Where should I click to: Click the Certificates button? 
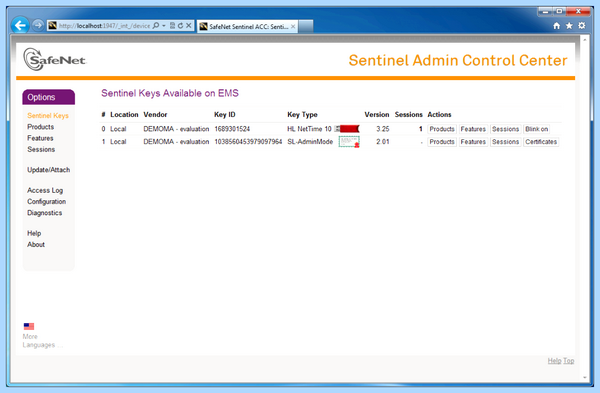[541, 142]
